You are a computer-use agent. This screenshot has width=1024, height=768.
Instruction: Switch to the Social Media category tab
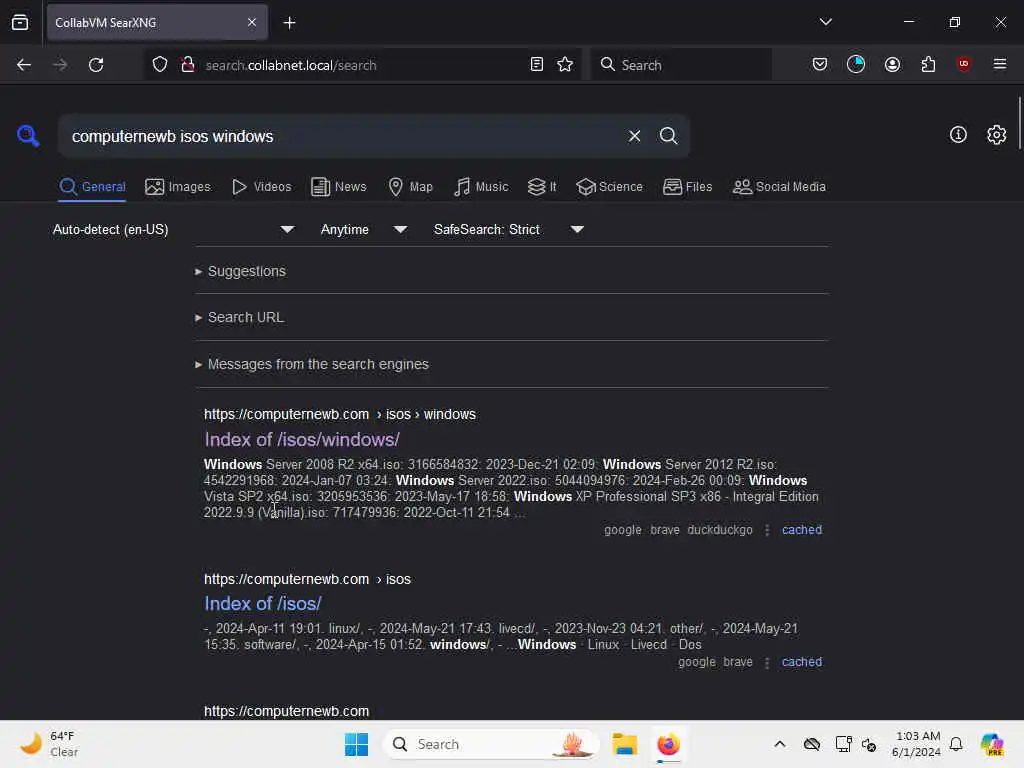(779, 187)
